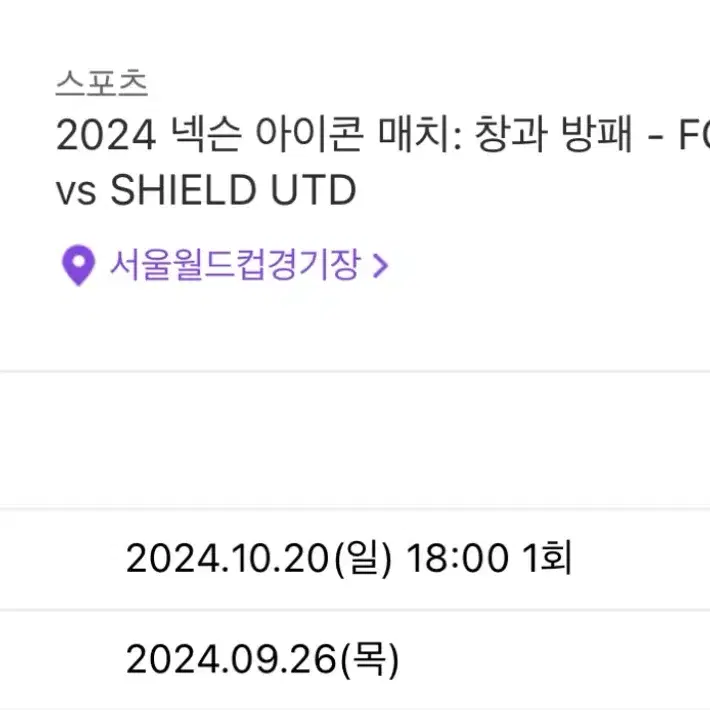Click the blank section between the divider lines
710x710 pixels.
(x=355, y=440)
